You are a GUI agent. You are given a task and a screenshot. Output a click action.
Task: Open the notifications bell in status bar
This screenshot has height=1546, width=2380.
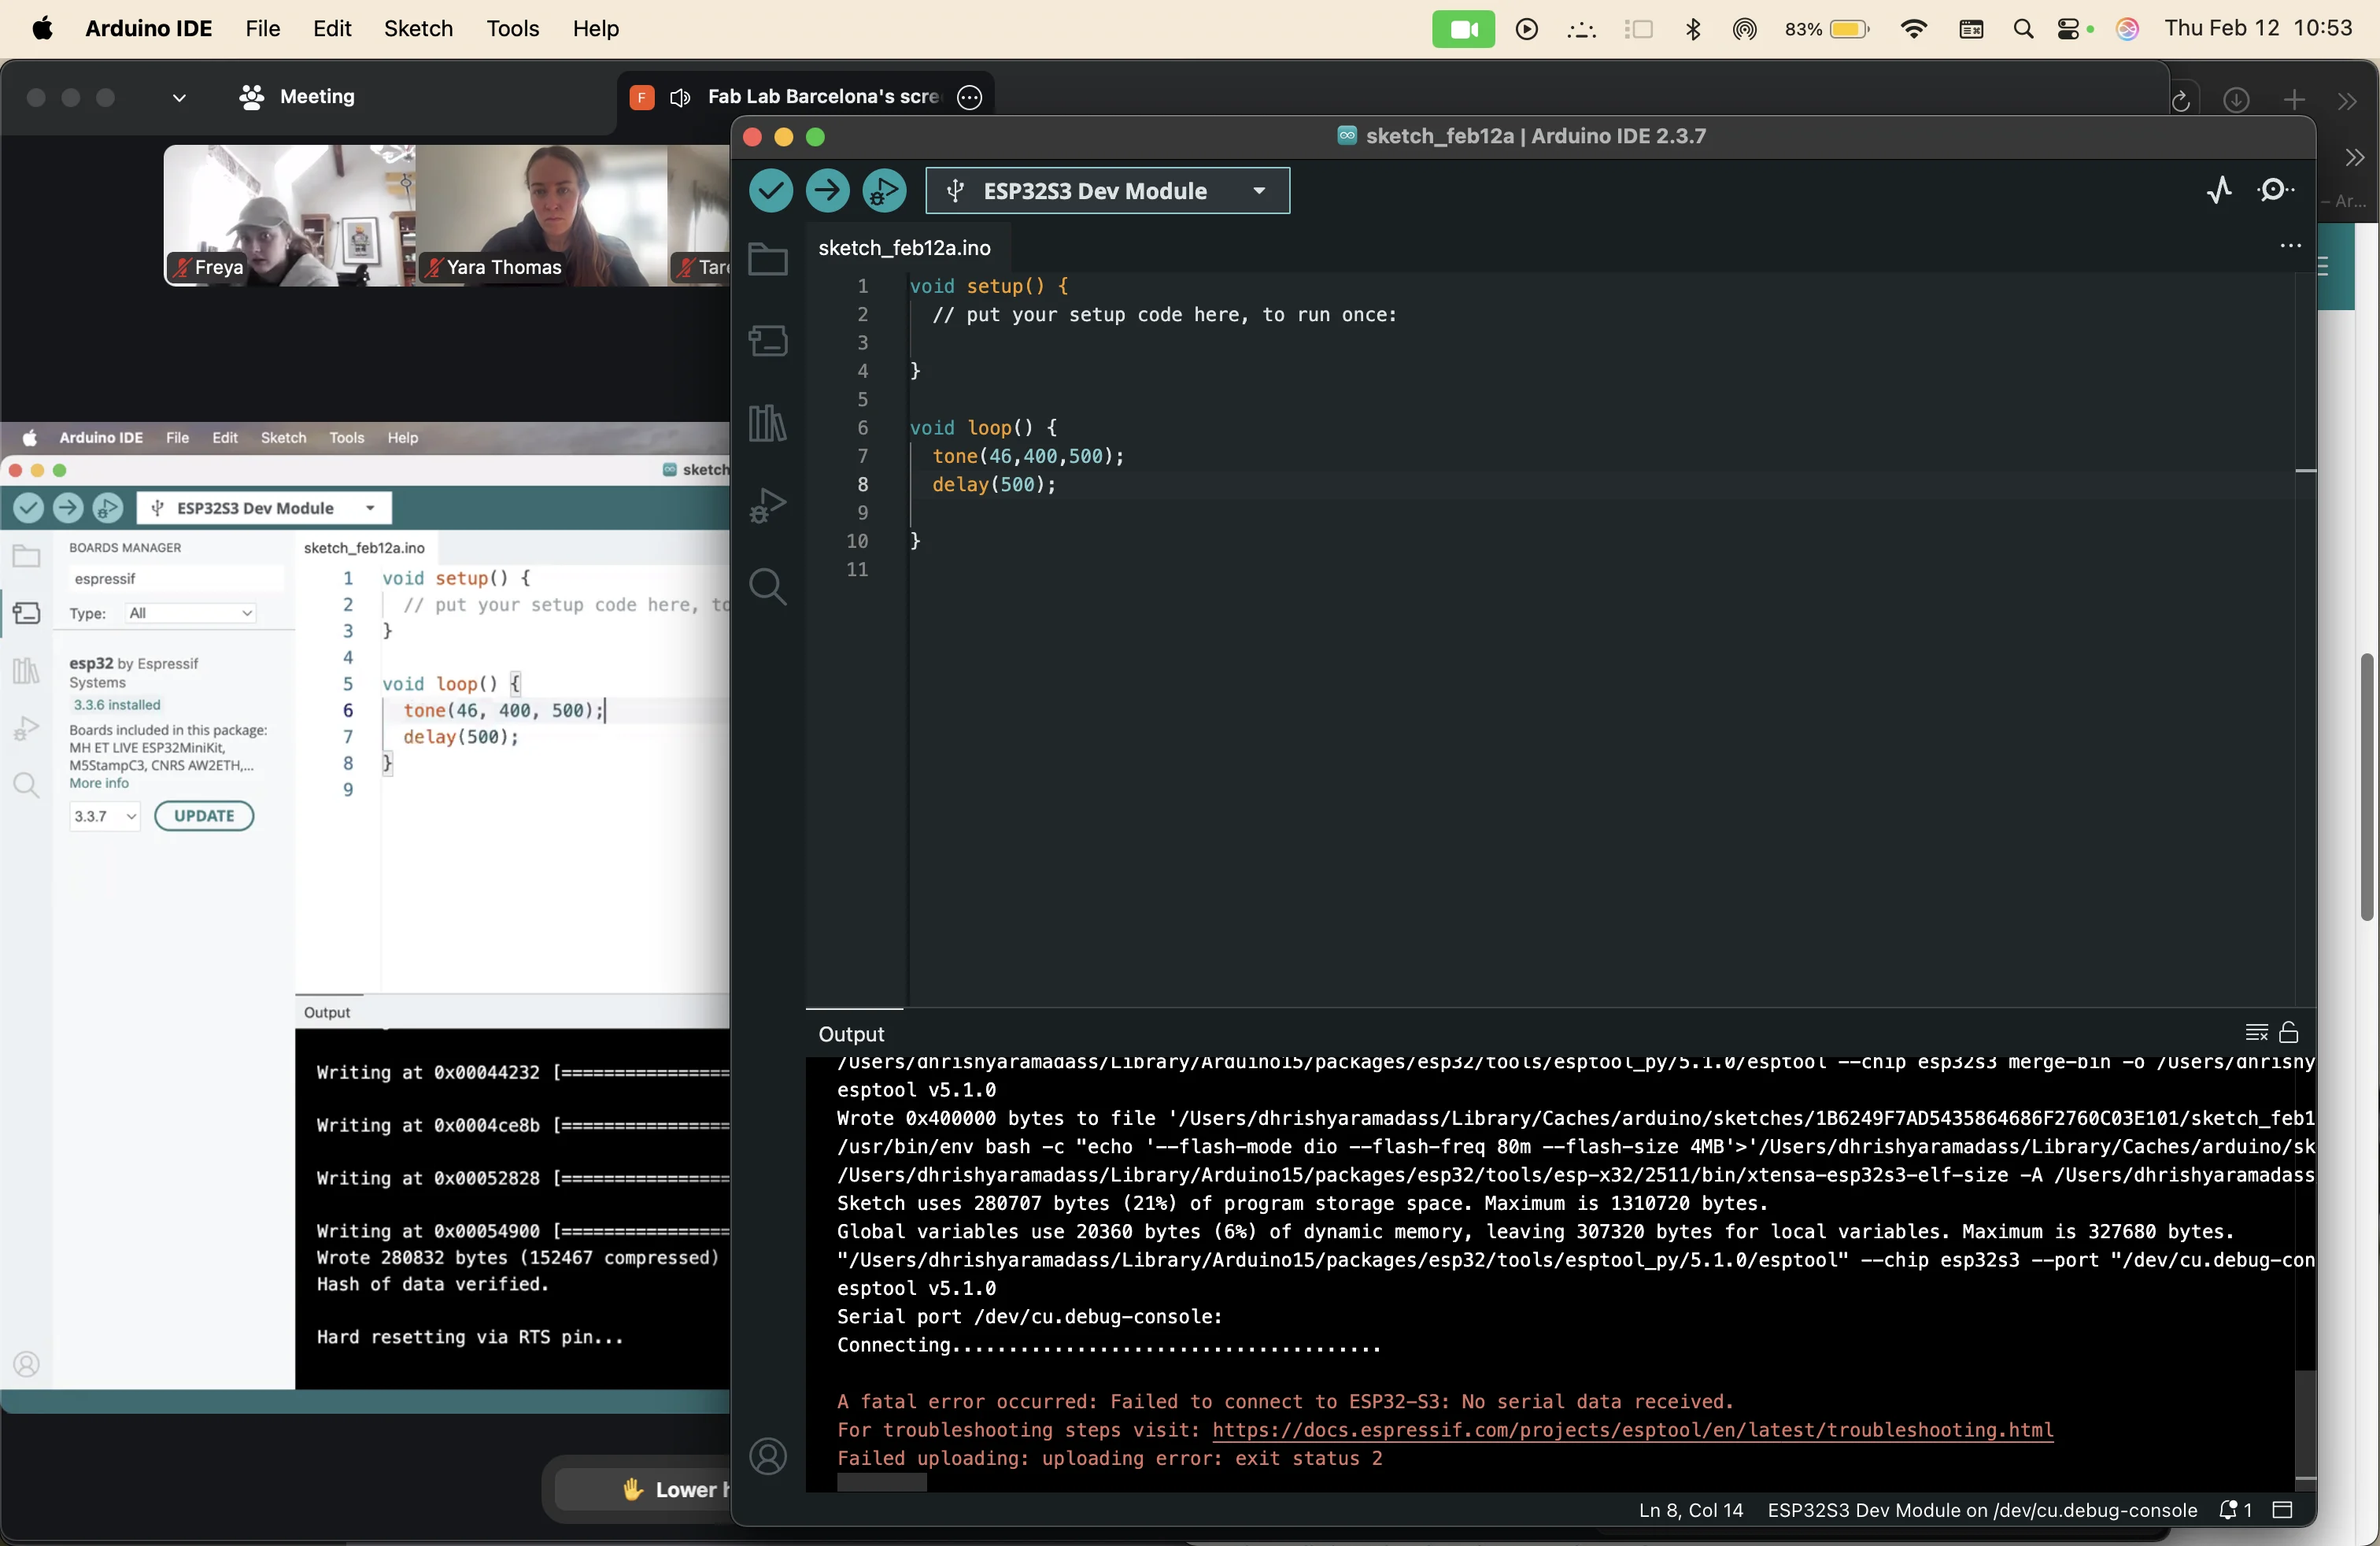(x=2229, y=1510)
